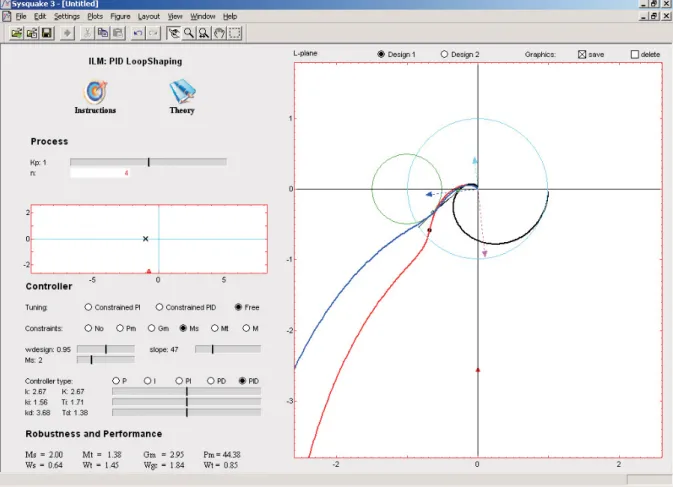This screenshot has height=487, width=673.
Task: Click the greyed diamond toolbar icon
Action: tap(67, 33)
